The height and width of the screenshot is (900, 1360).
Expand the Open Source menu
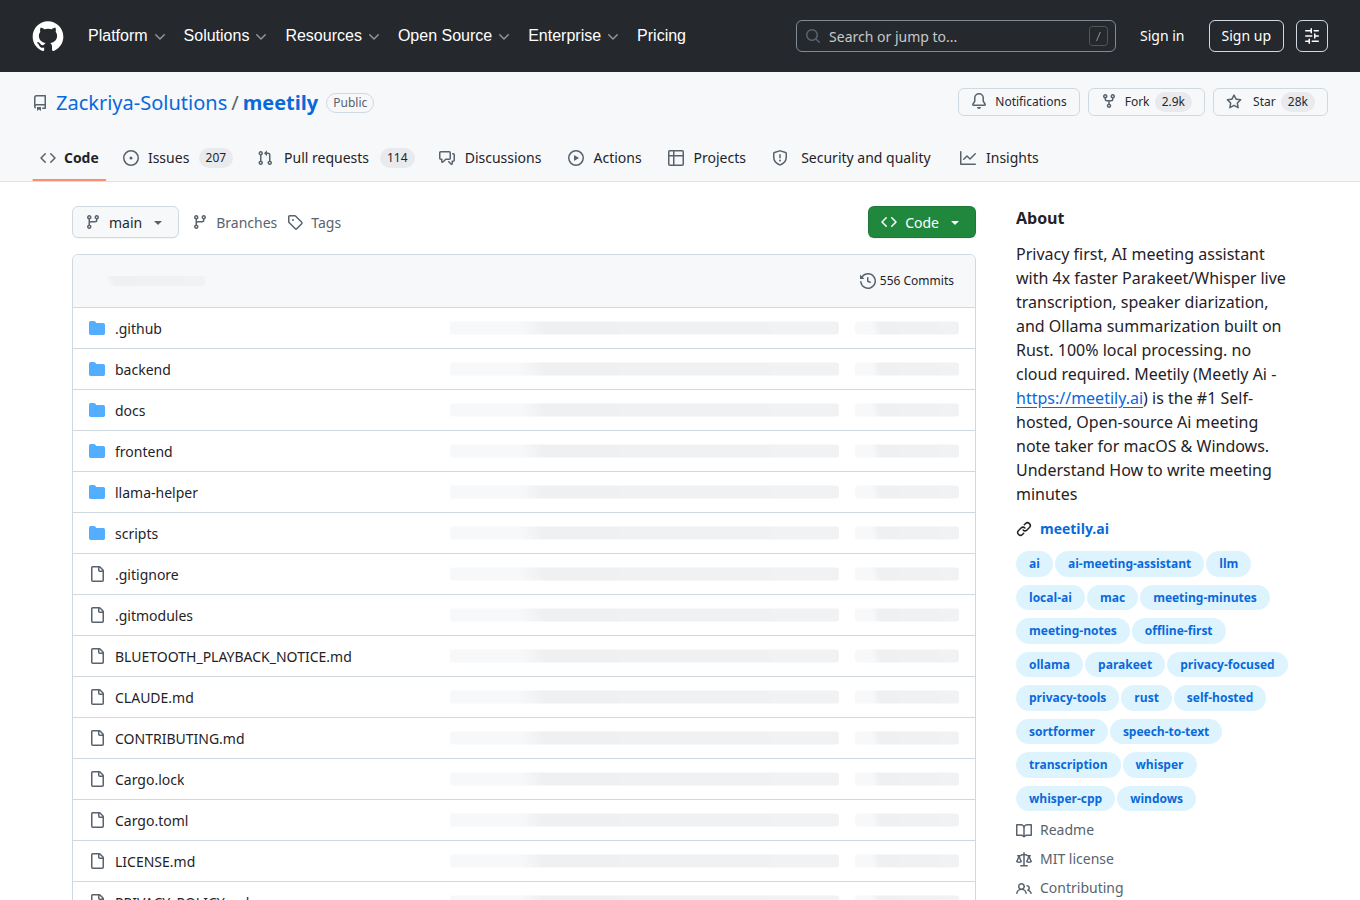(453, 36)
